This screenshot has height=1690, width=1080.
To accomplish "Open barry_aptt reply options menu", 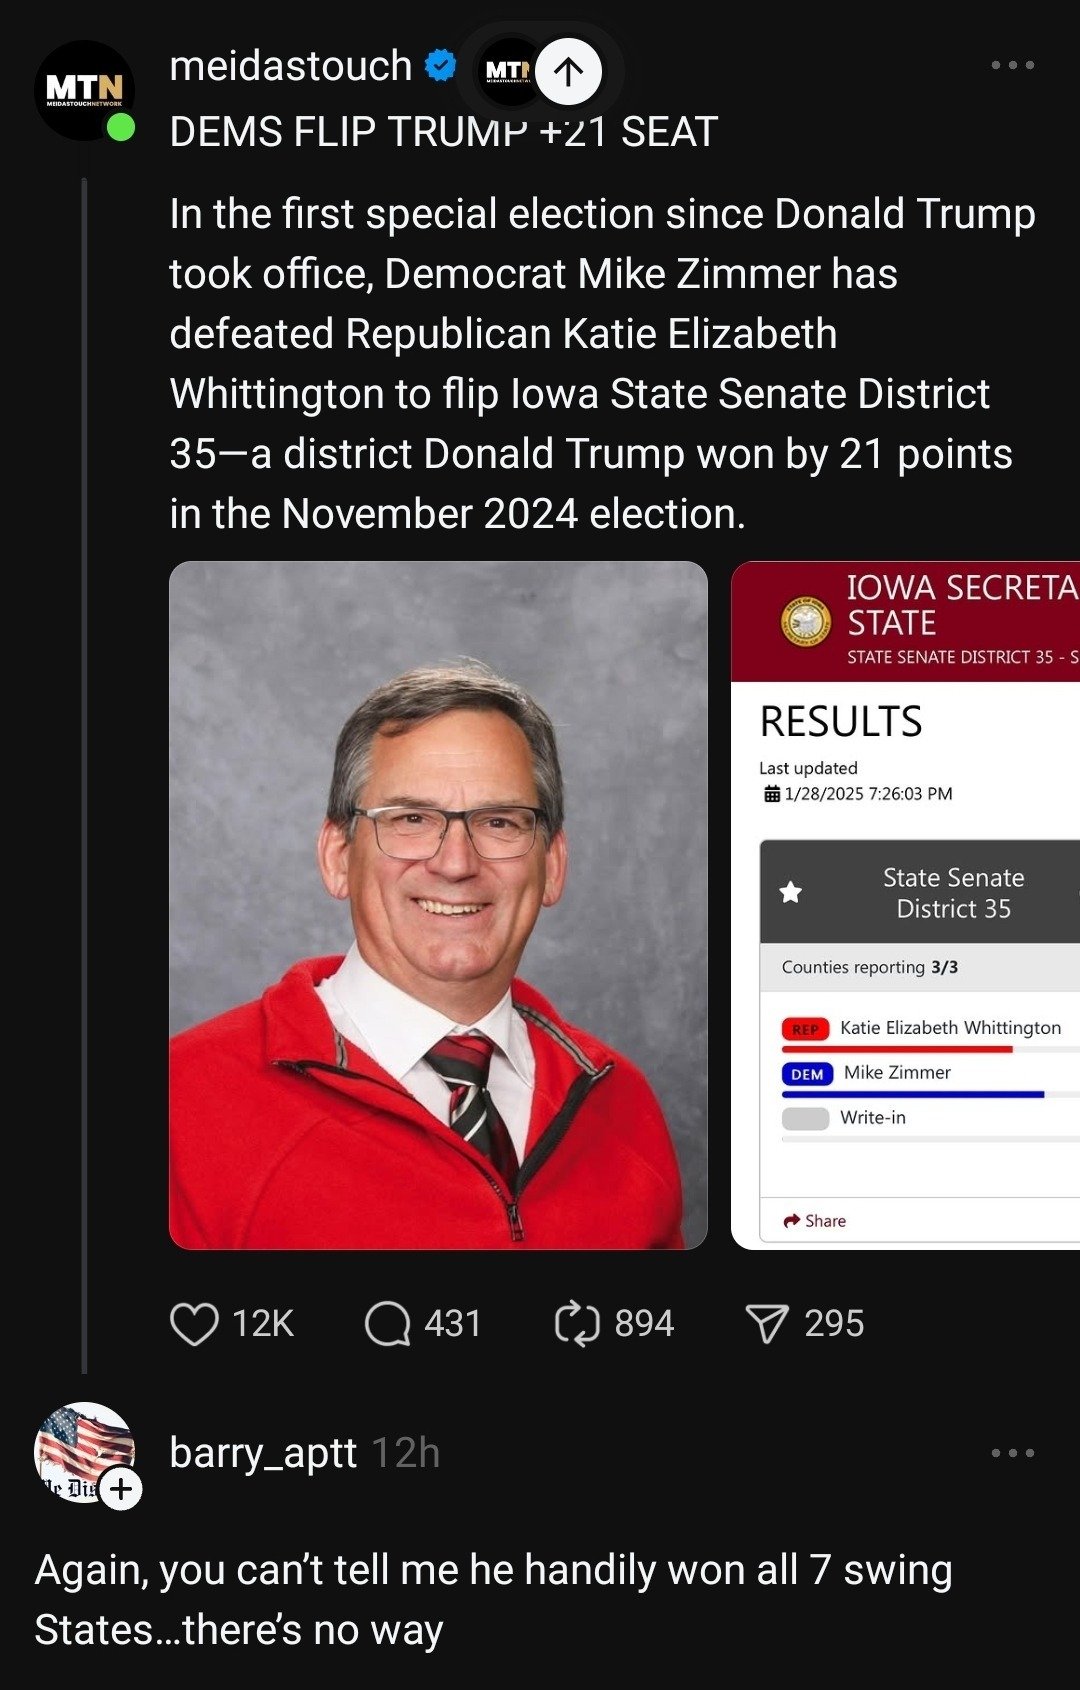I will pyautogui.click(x=1012, y=1453).
